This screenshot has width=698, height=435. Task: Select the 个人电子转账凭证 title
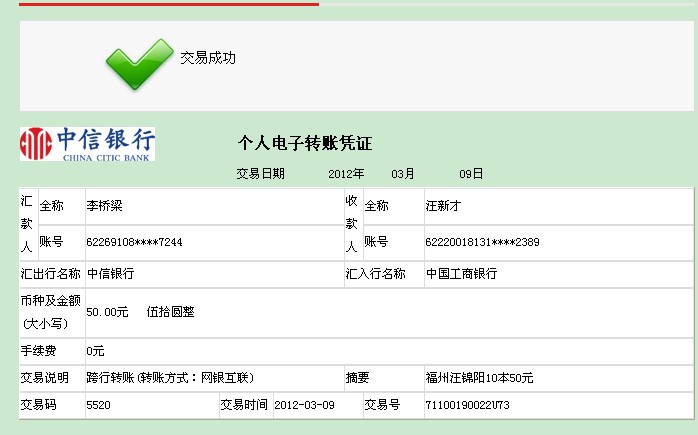(x=305, y=143)
